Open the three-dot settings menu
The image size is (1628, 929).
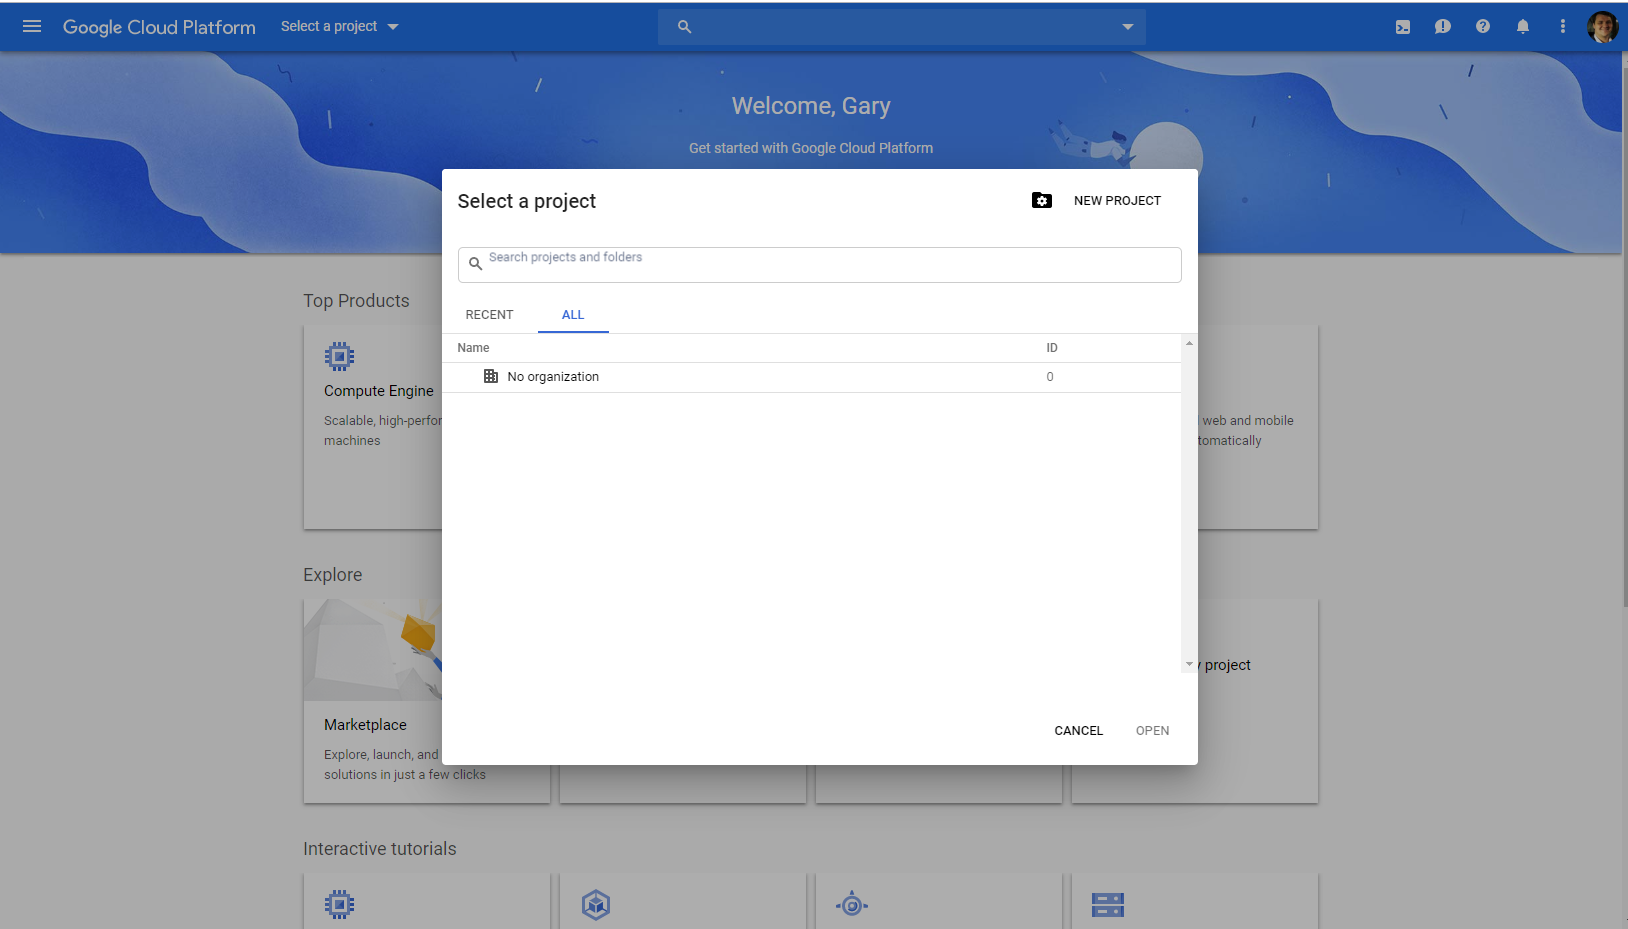click(1563, 27)
